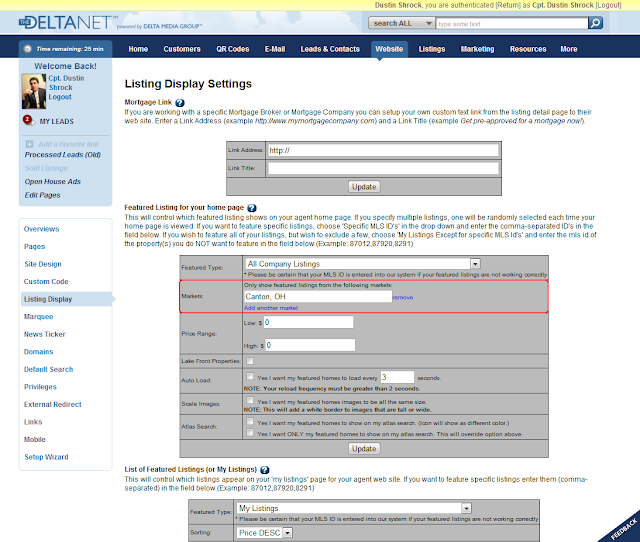Enable Scale Images same size checkbox
Viewport: 640px width, 542px height.
pos(250,400)
